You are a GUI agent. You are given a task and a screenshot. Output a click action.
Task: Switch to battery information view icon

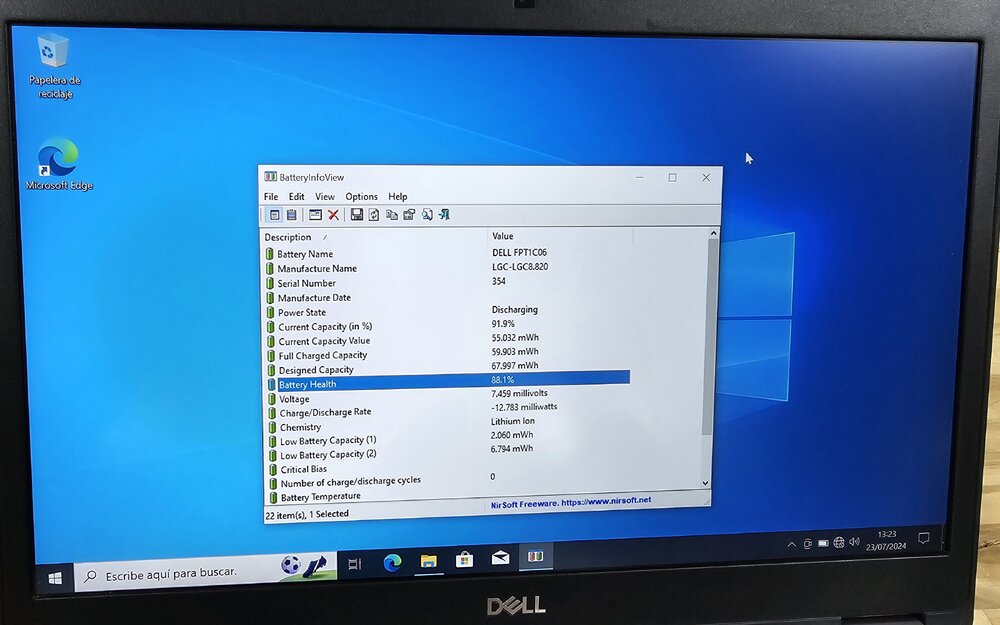(274, 215)
